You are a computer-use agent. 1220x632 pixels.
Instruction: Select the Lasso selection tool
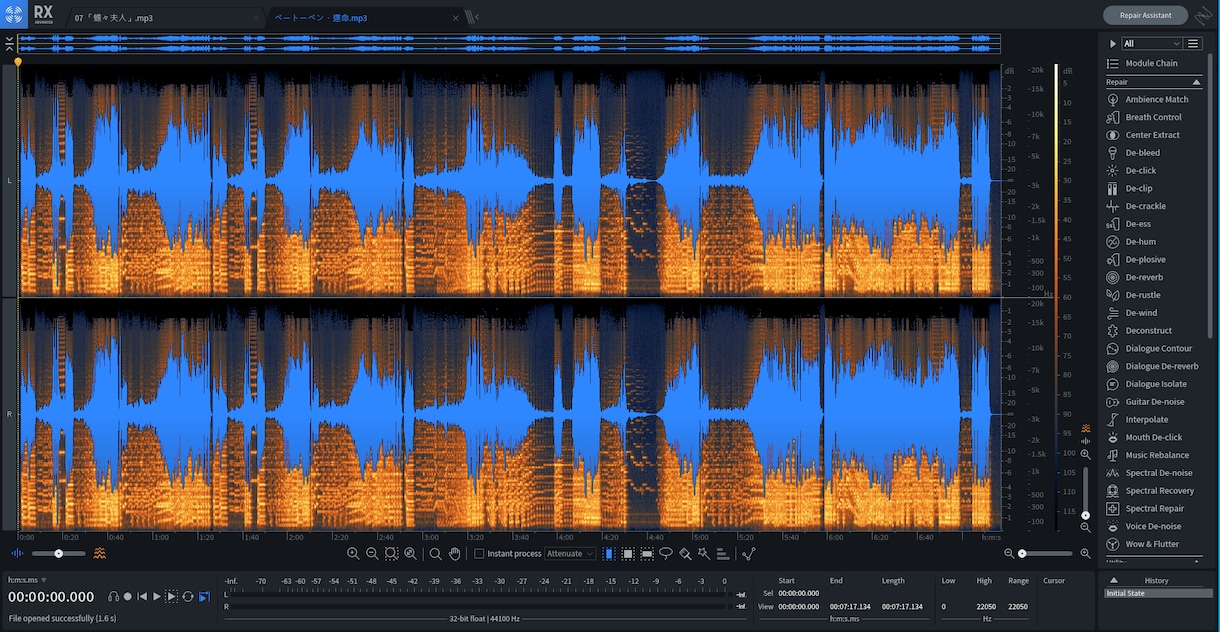pos(665,554)
